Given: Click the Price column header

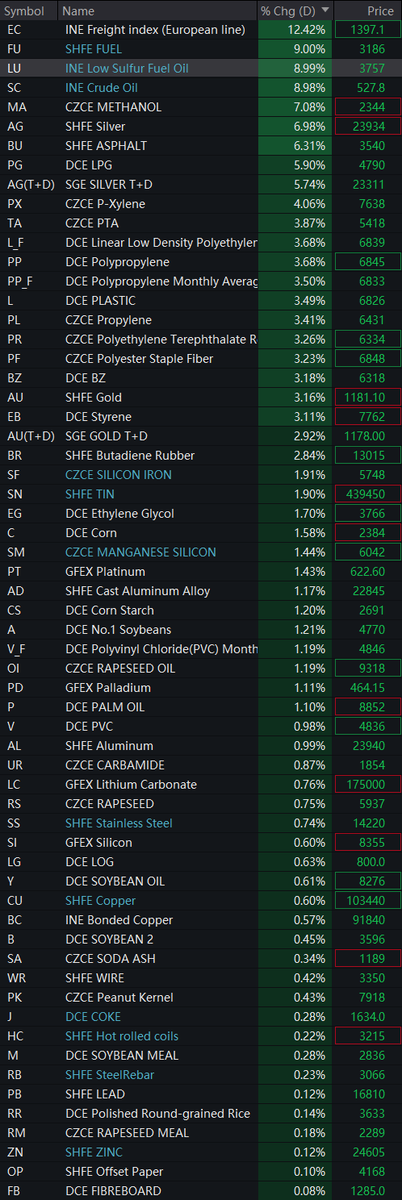Looking at the screenshot, I should pyautogui.click(x=380, y=10).
